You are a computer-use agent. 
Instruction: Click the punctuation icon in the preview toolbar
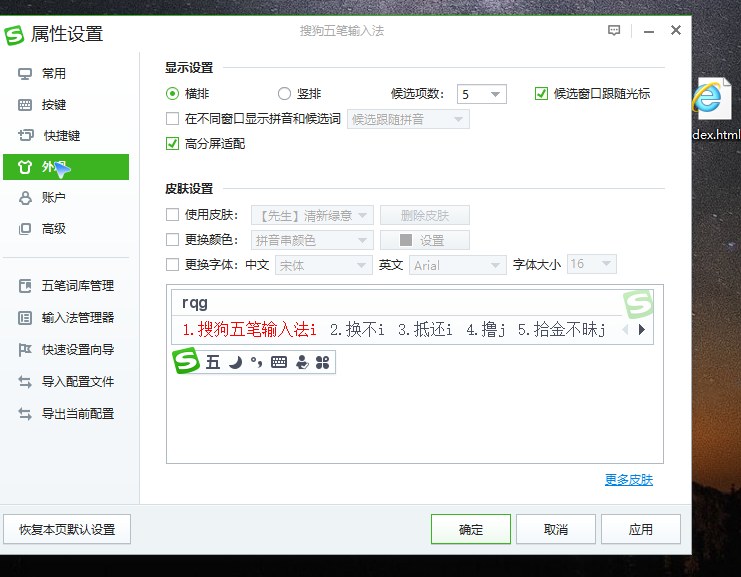click(256, 362)
